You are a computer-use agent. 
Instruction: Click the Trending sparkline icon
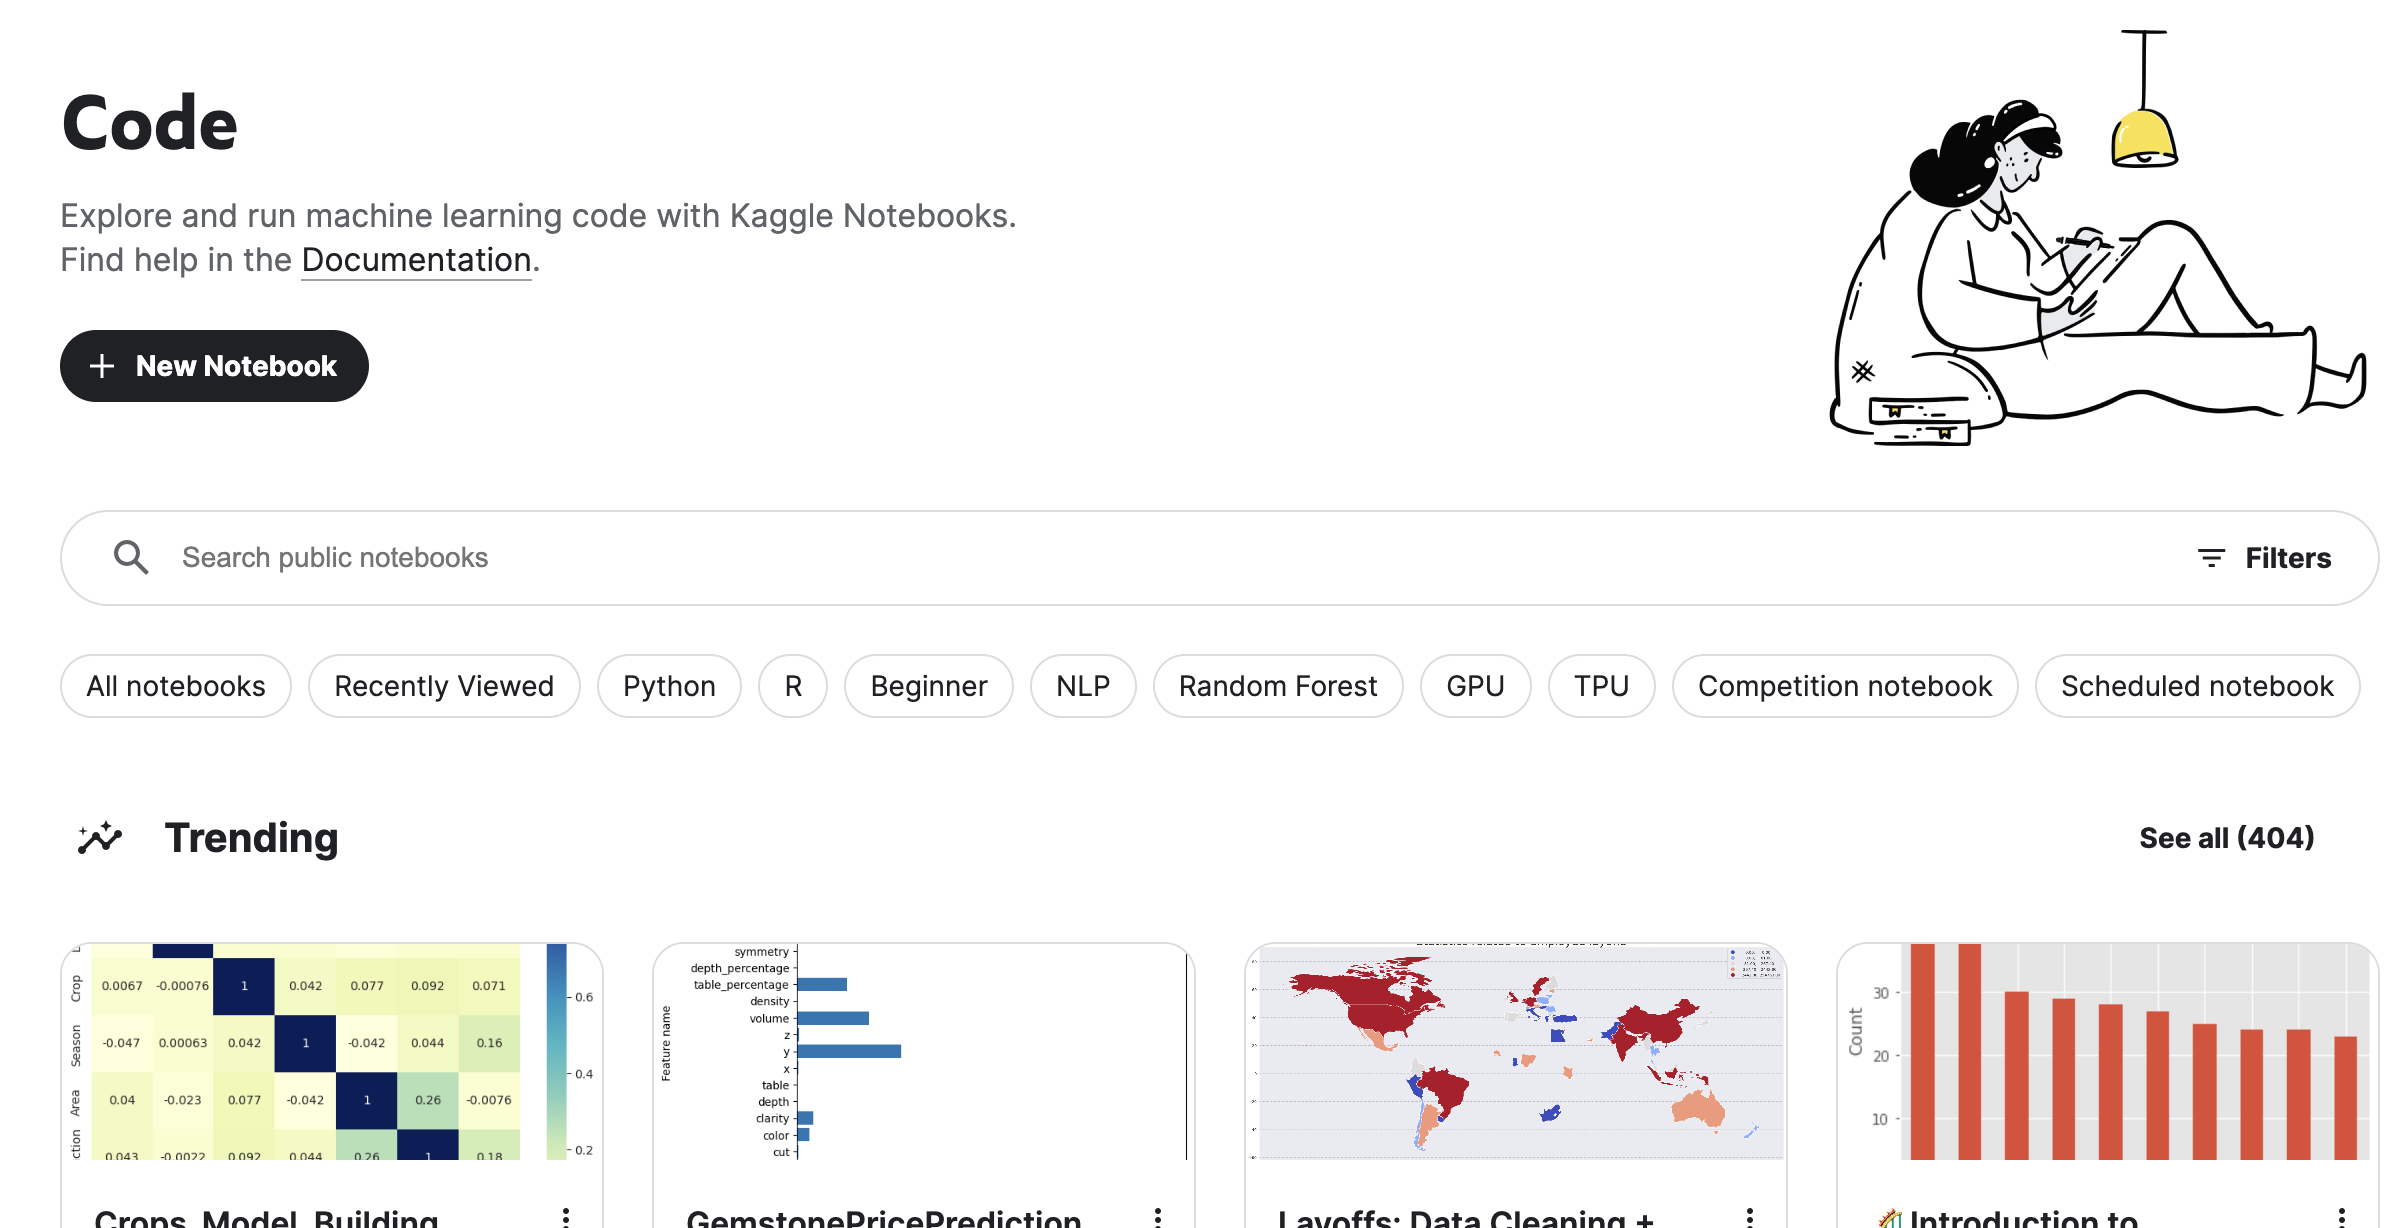tap(100, 837)
